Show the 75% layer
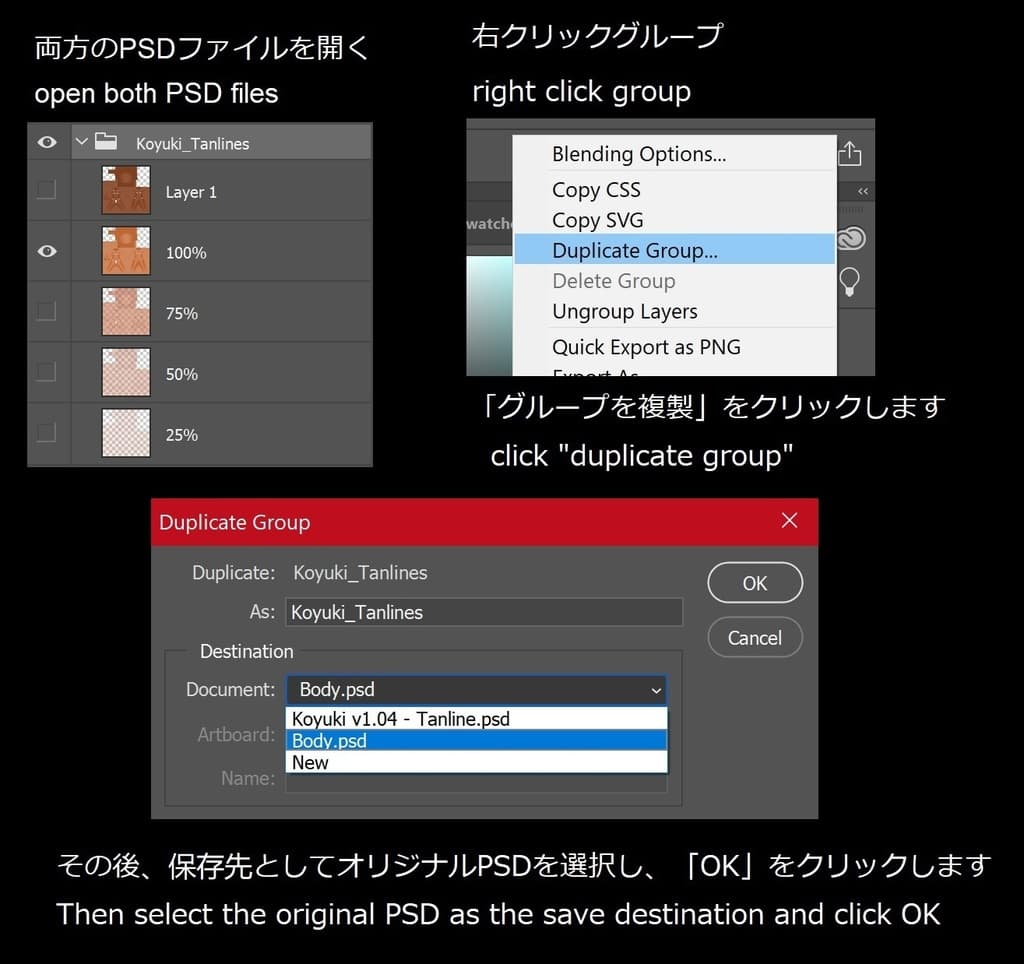 [46, 313]
